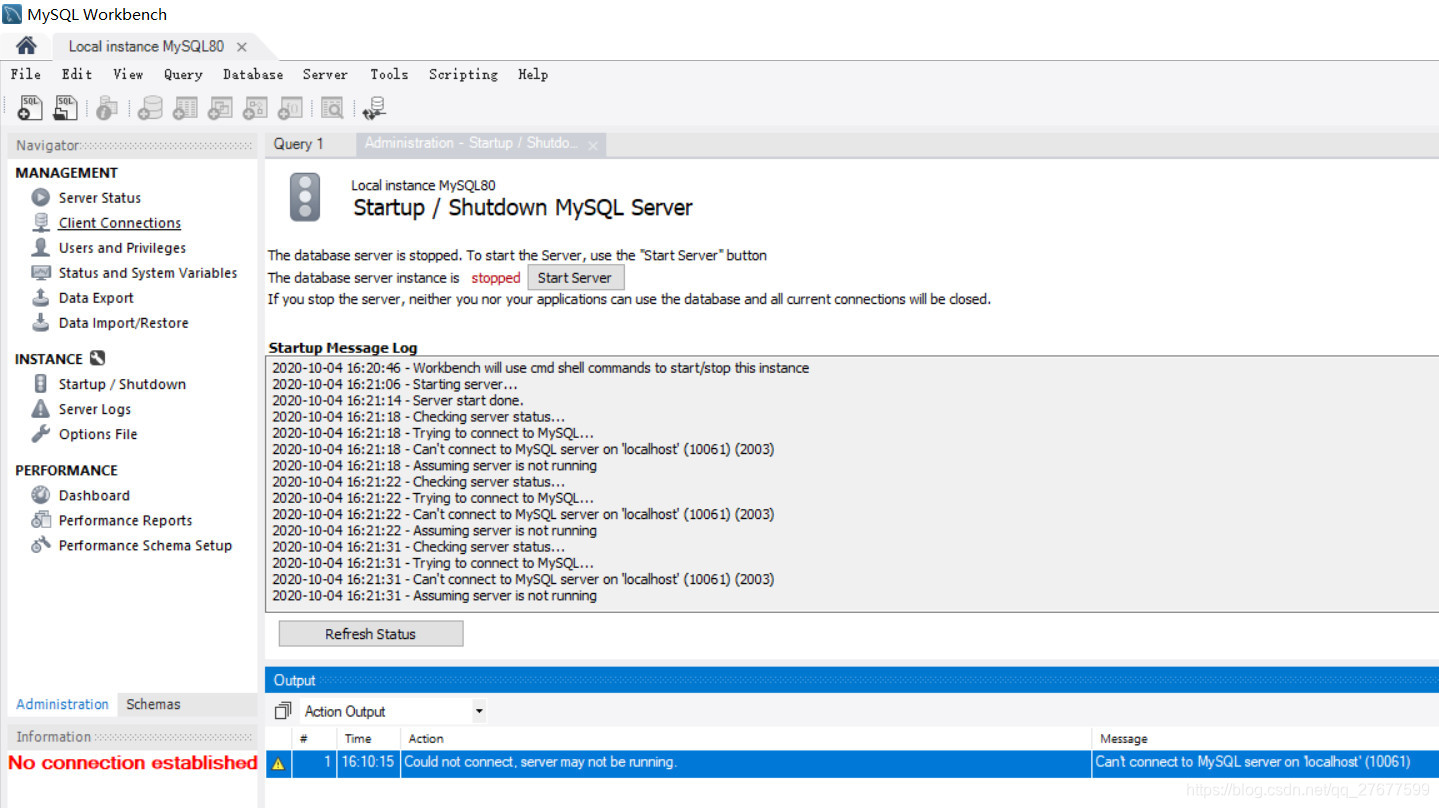Open the Database menu

253,74
